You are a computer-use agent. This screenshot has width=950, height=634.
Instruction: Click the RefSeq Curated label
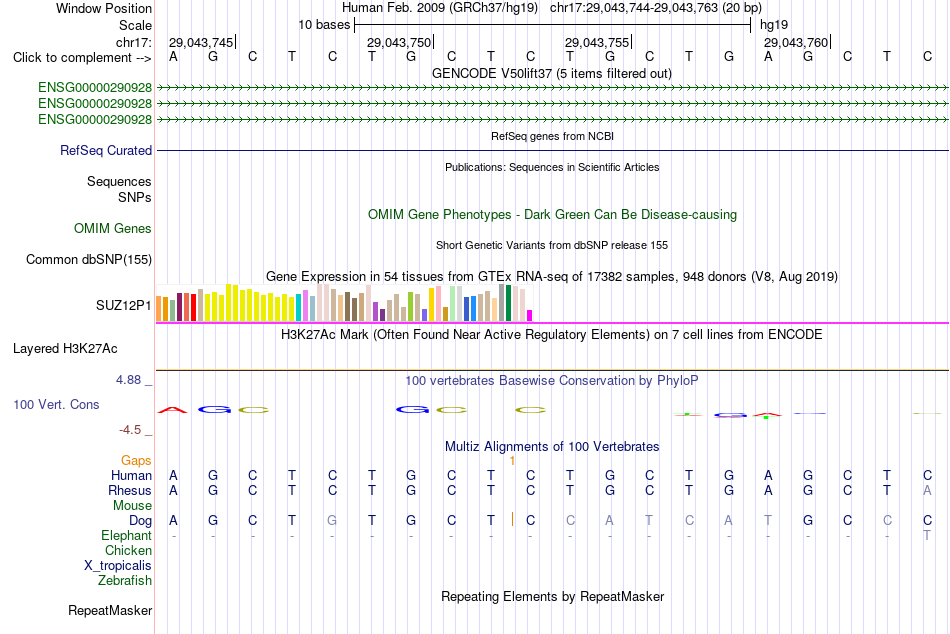pyautogui.click(x=106, y=150)
